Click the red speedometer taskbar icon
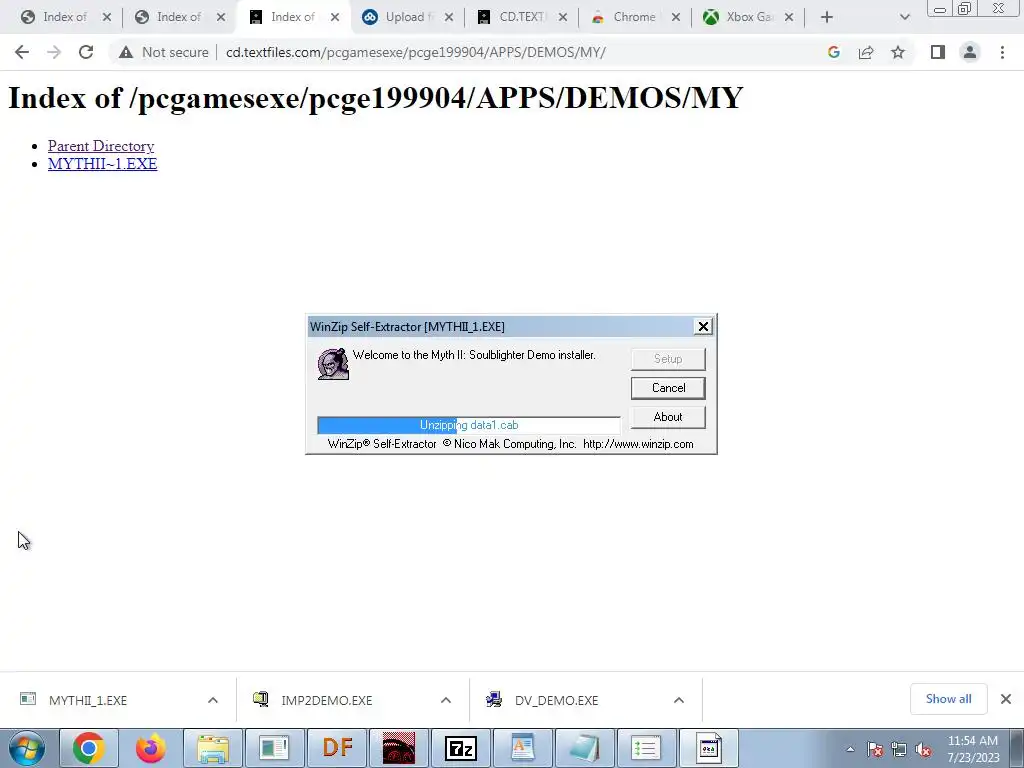This screenshot has width=1024, height=768. pyautogui.click(x=398, y=748)
